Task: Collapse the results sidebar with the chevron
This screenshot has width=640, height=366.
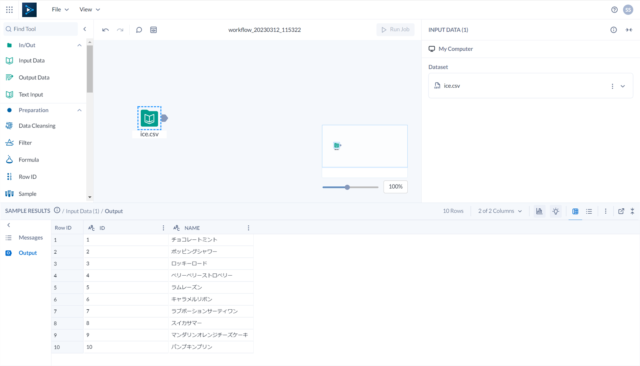Action: tap(9, 225)
